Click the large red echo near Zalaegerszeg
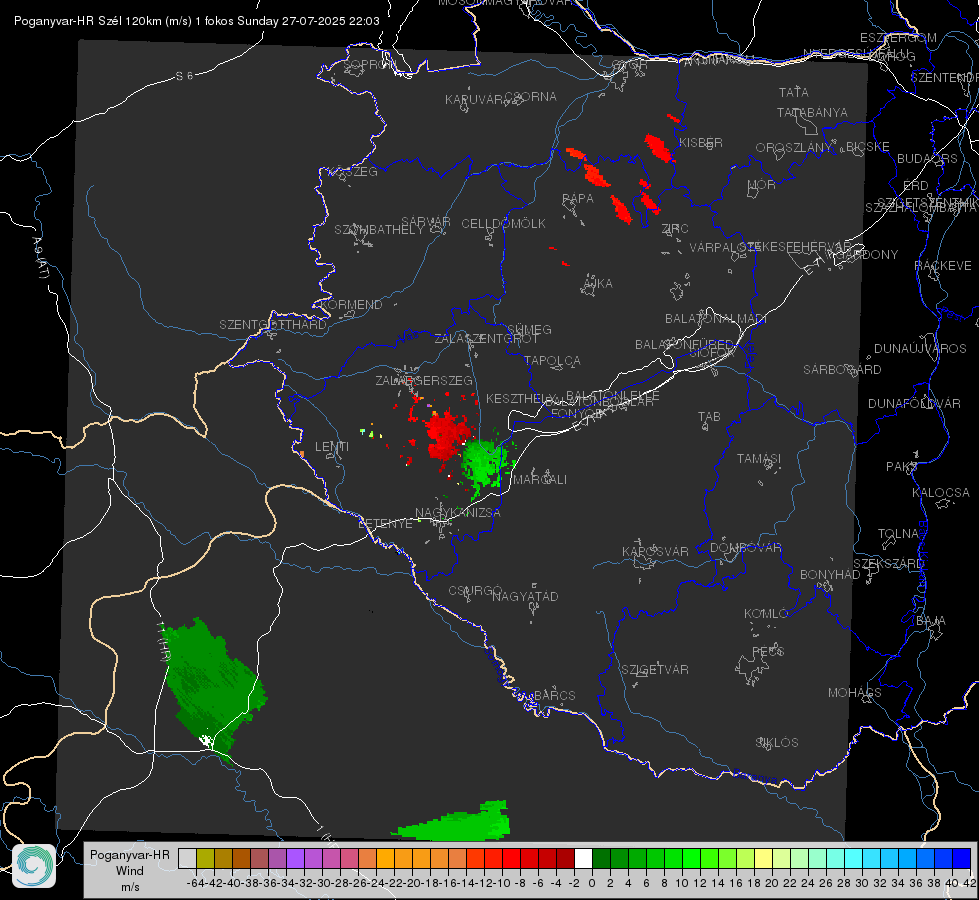The width and height of the screenshot is (979, 900). 445,435
